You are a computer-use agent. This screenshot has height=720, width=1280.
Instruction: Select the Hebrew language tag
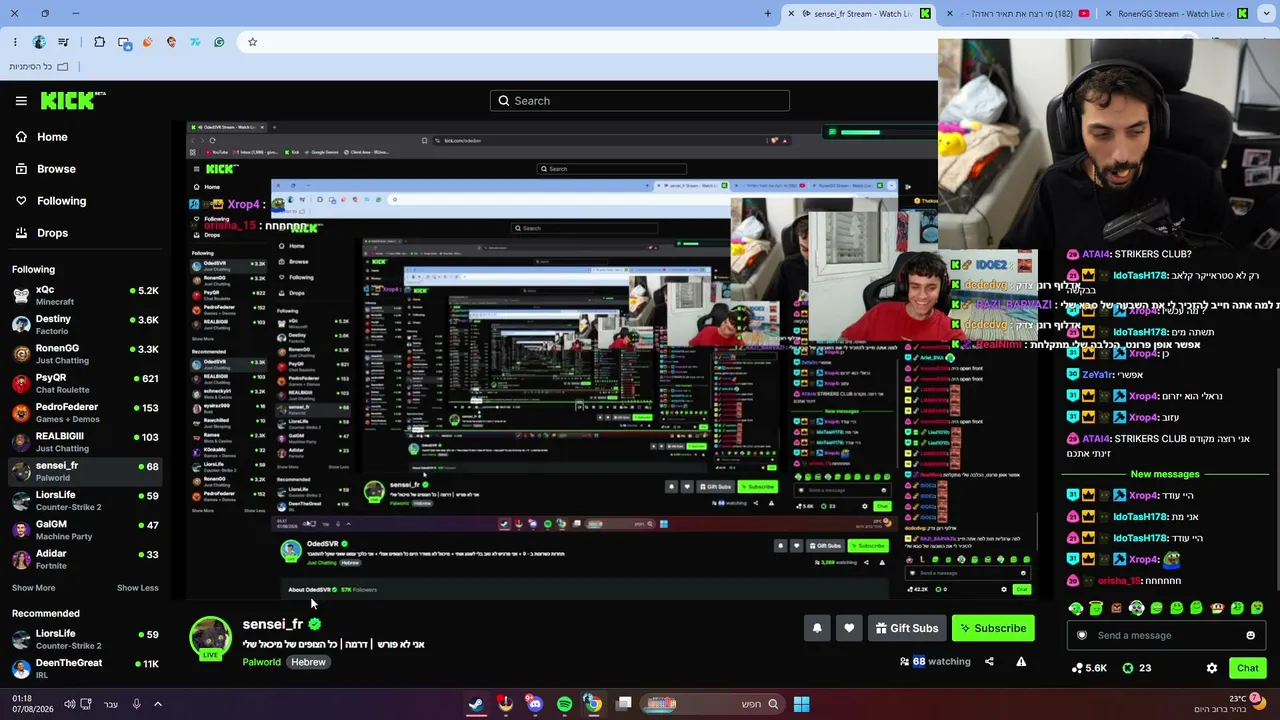click(x=308, y=662)
